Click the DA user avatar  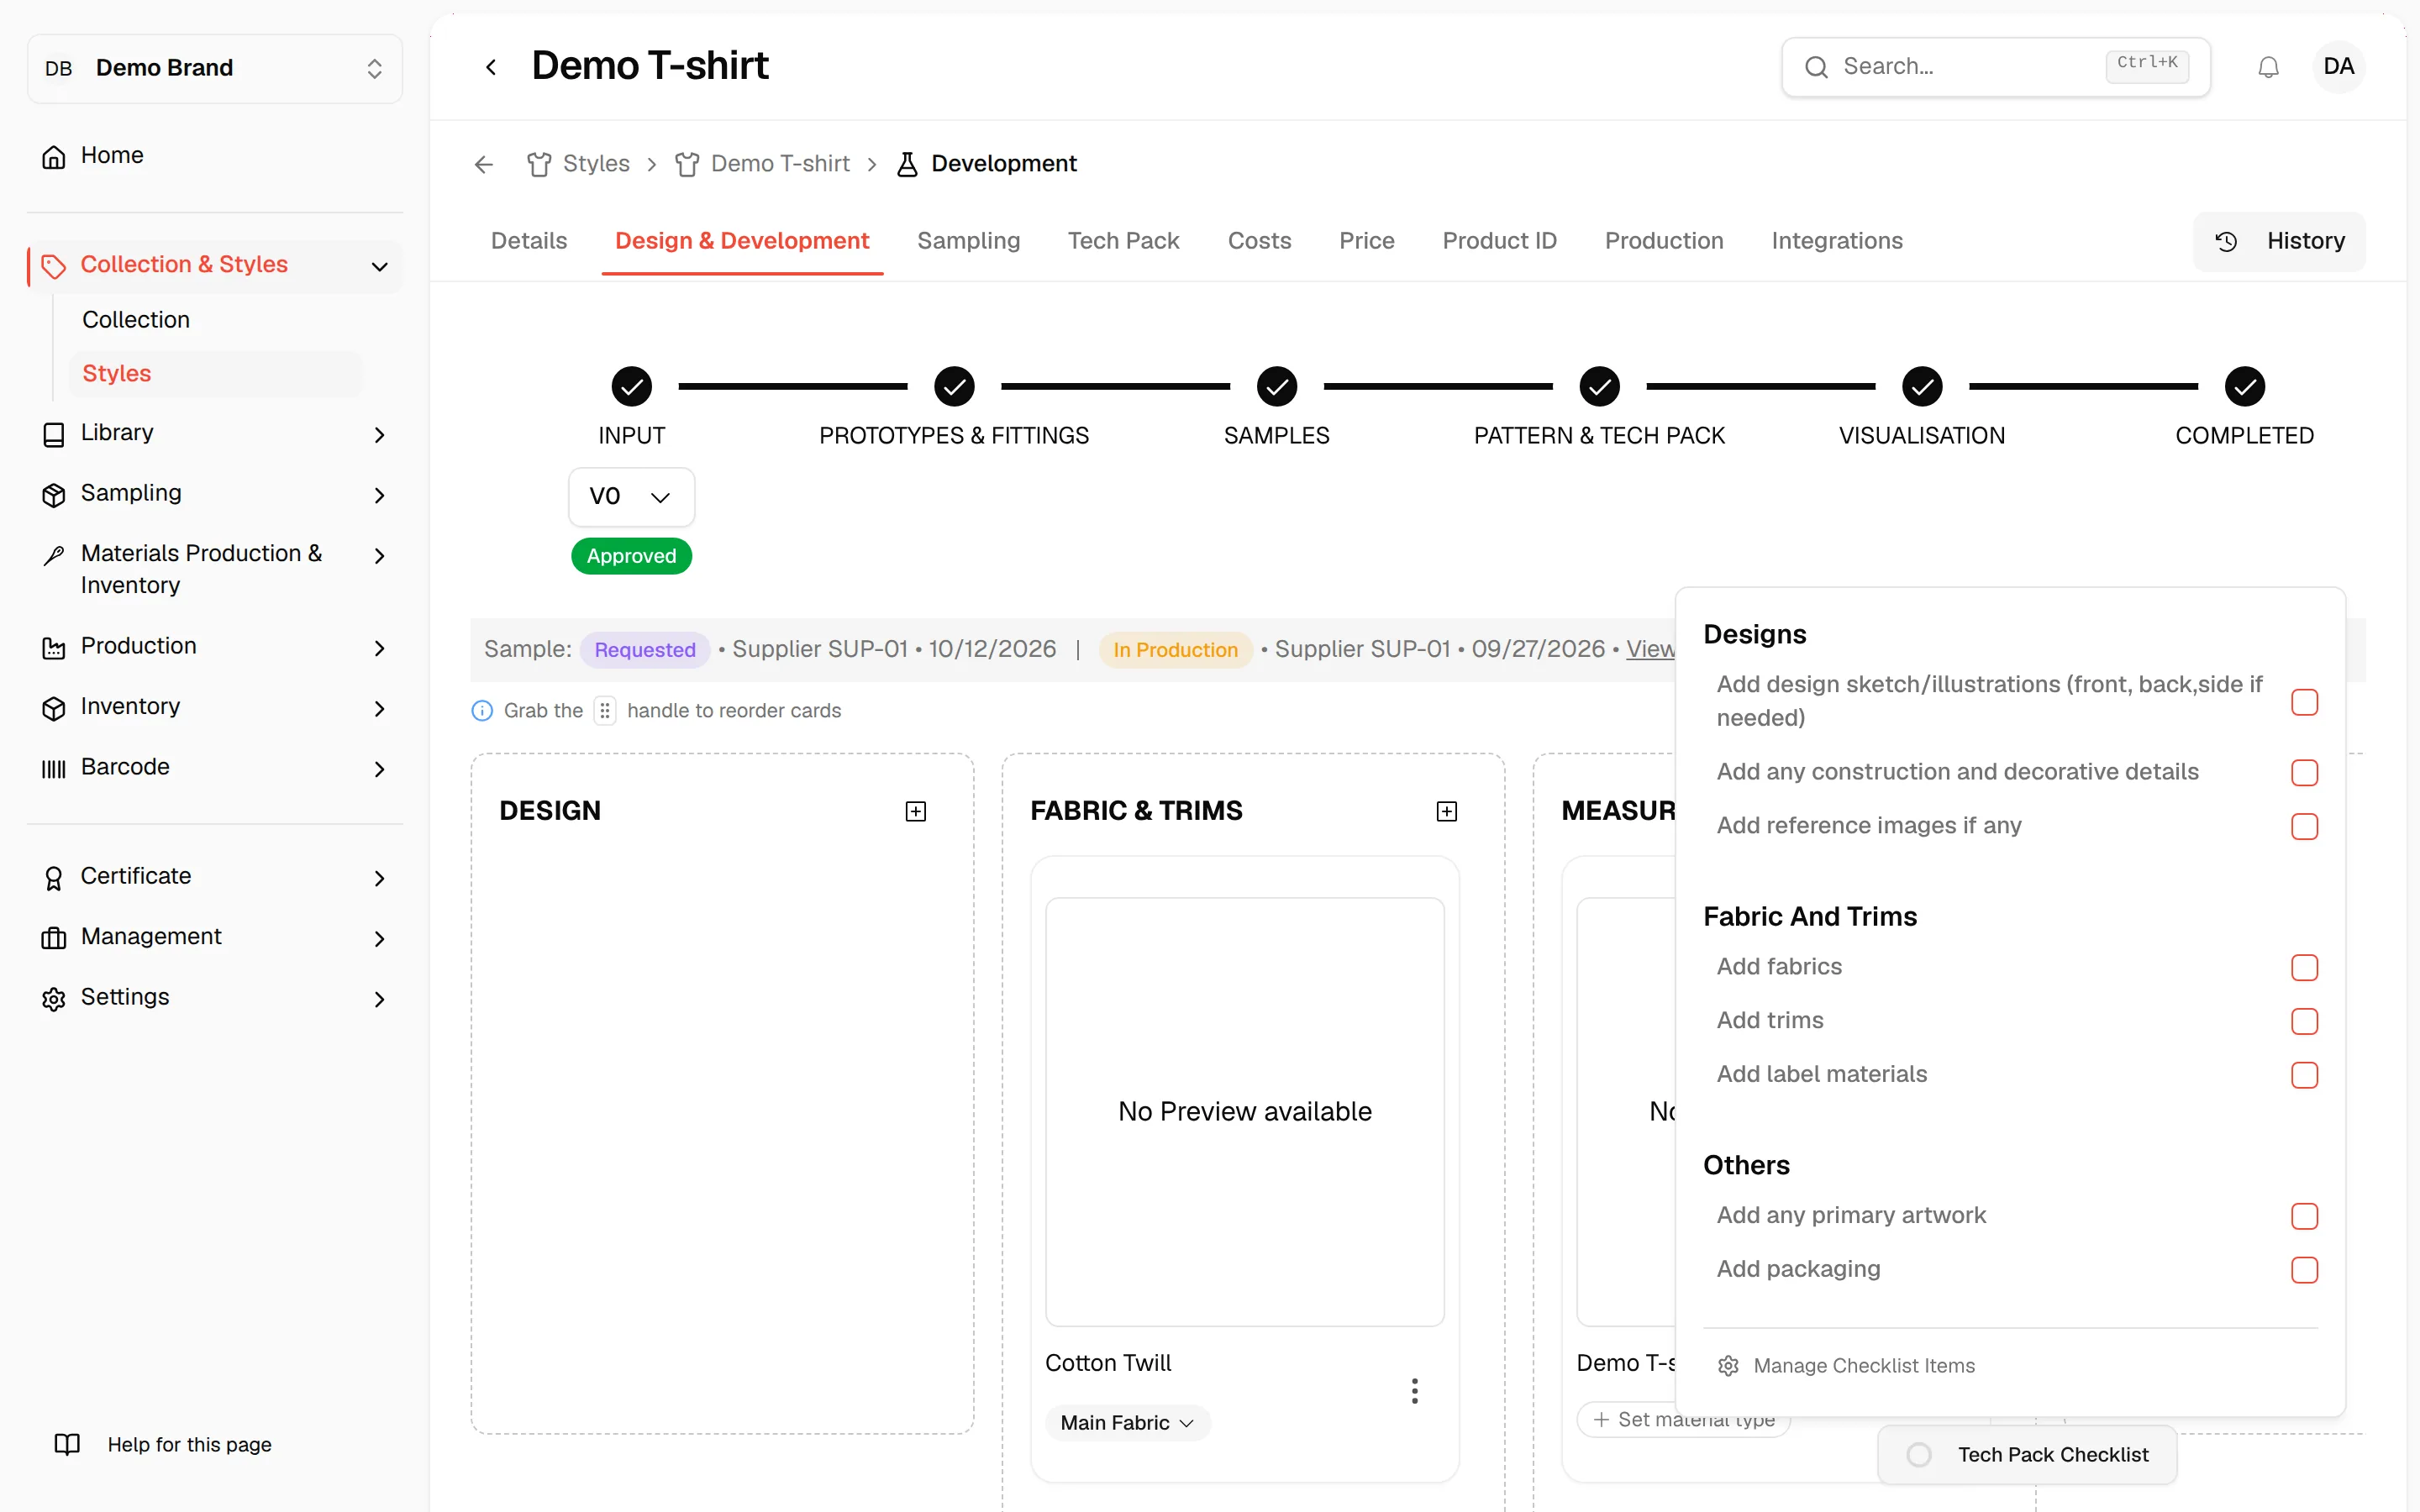[2338, 67]
